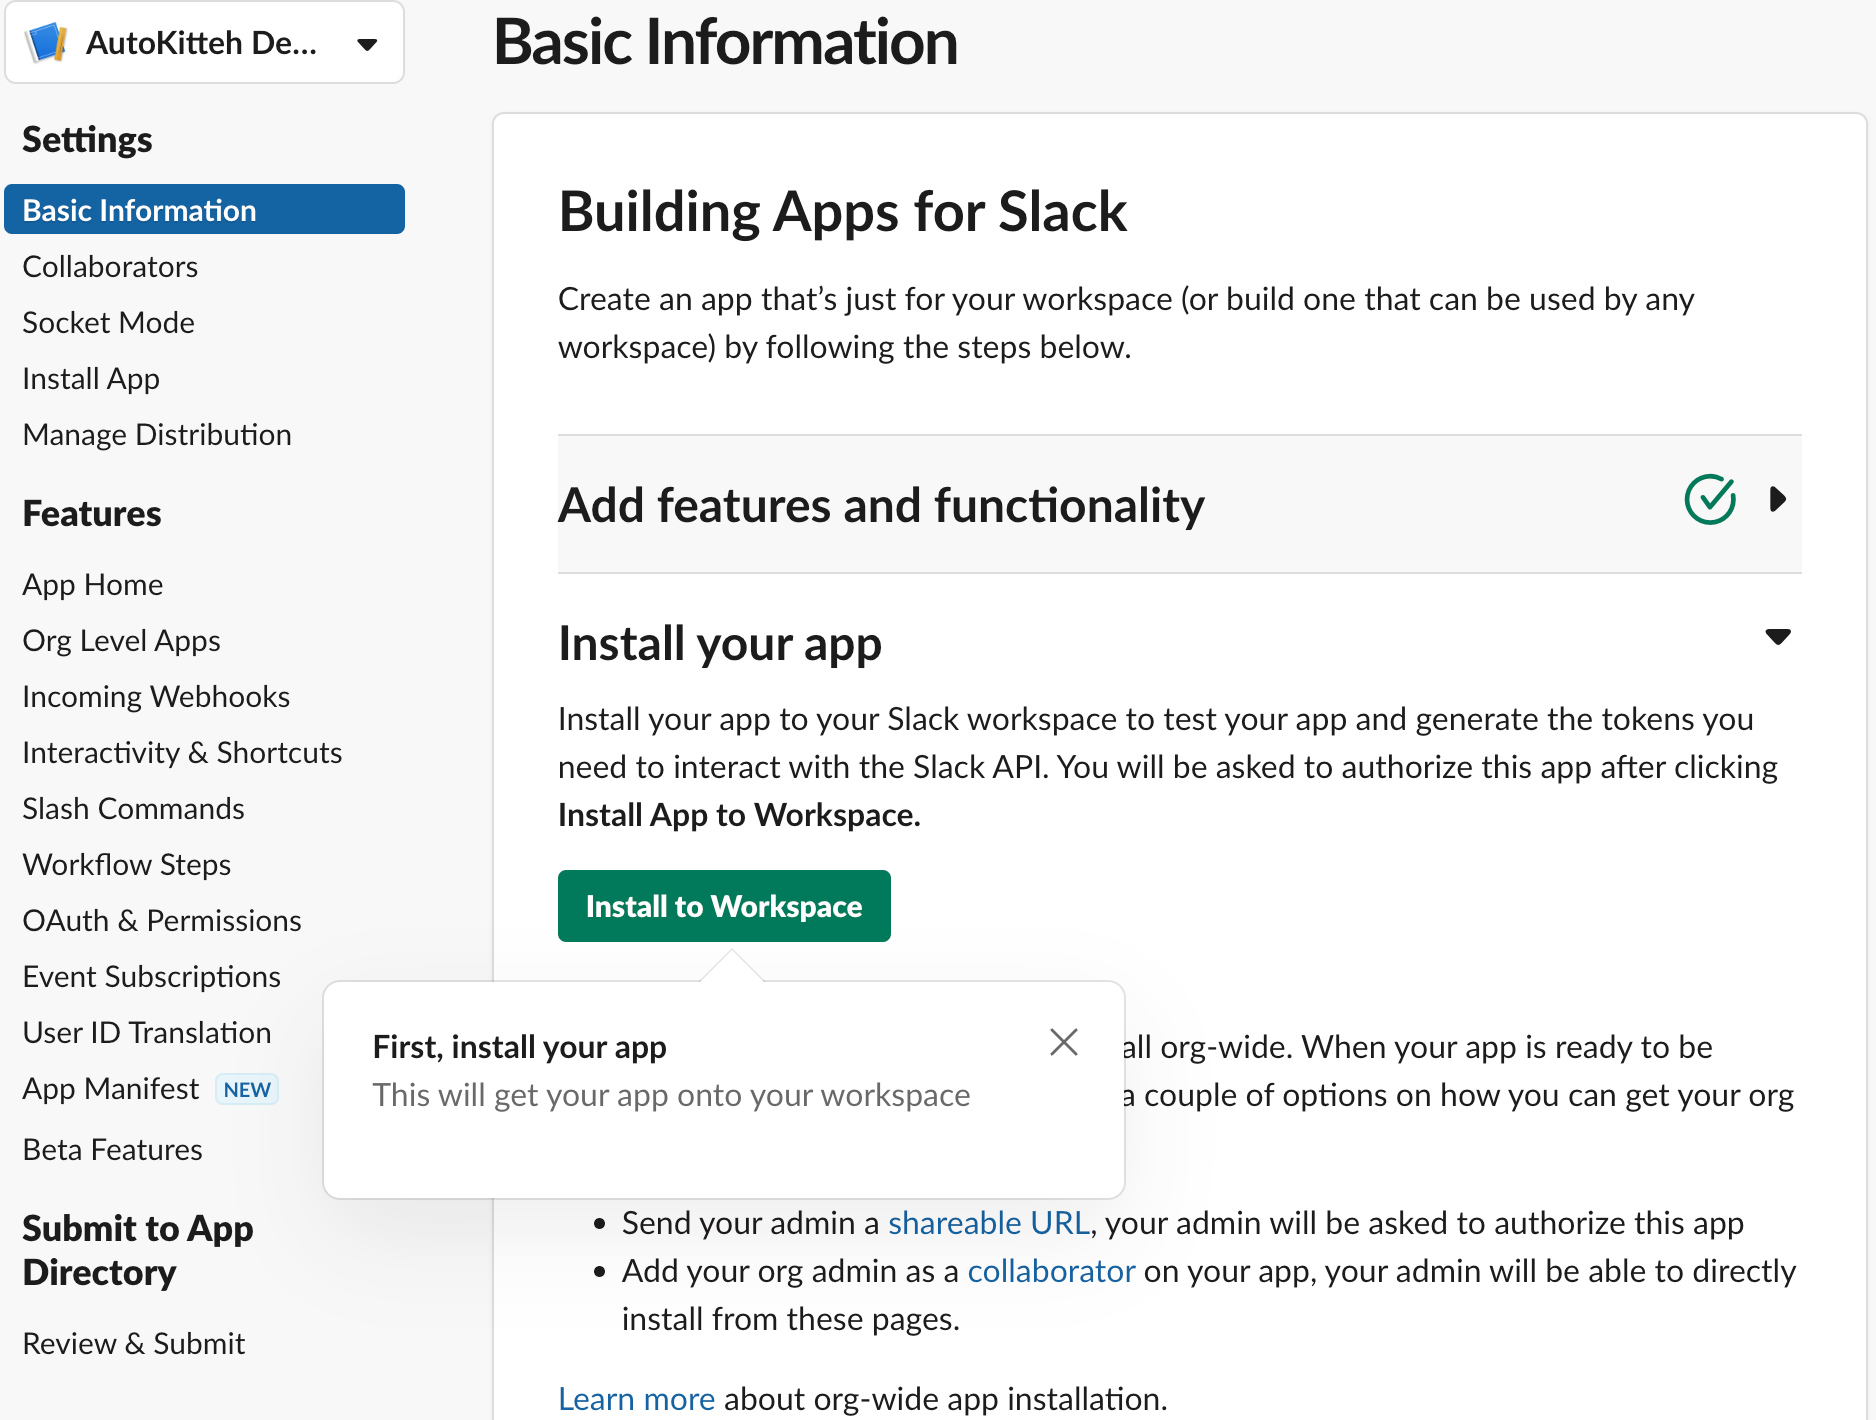Open Collaborators settings page
Viewport: 1876px width, 1420px height.
coord(110,267)
